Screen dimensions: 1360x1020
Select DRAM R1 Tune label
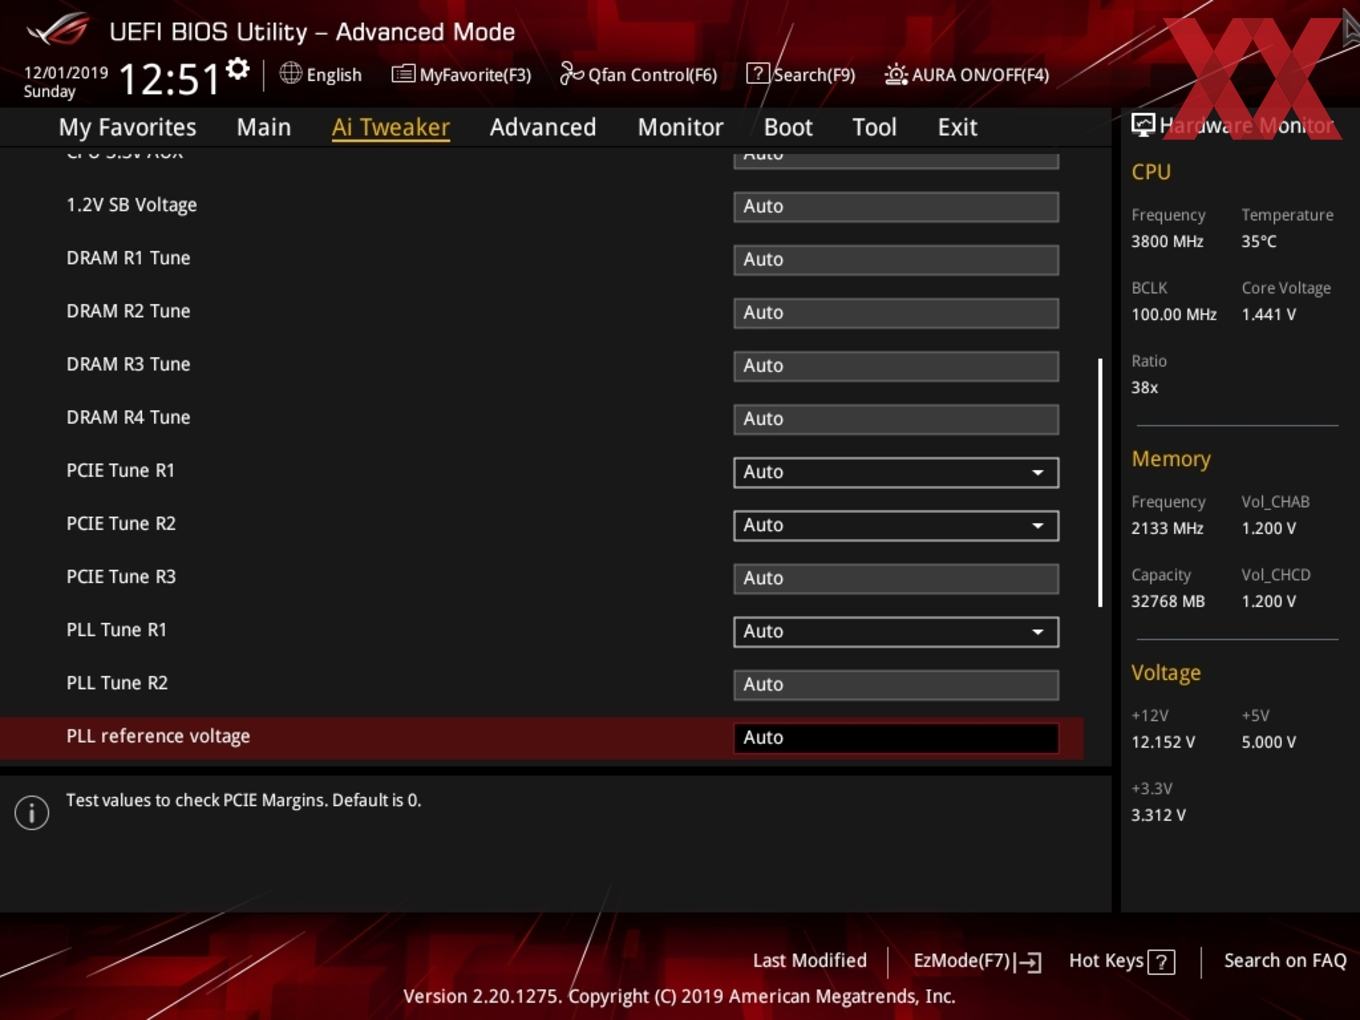point(128,258)
